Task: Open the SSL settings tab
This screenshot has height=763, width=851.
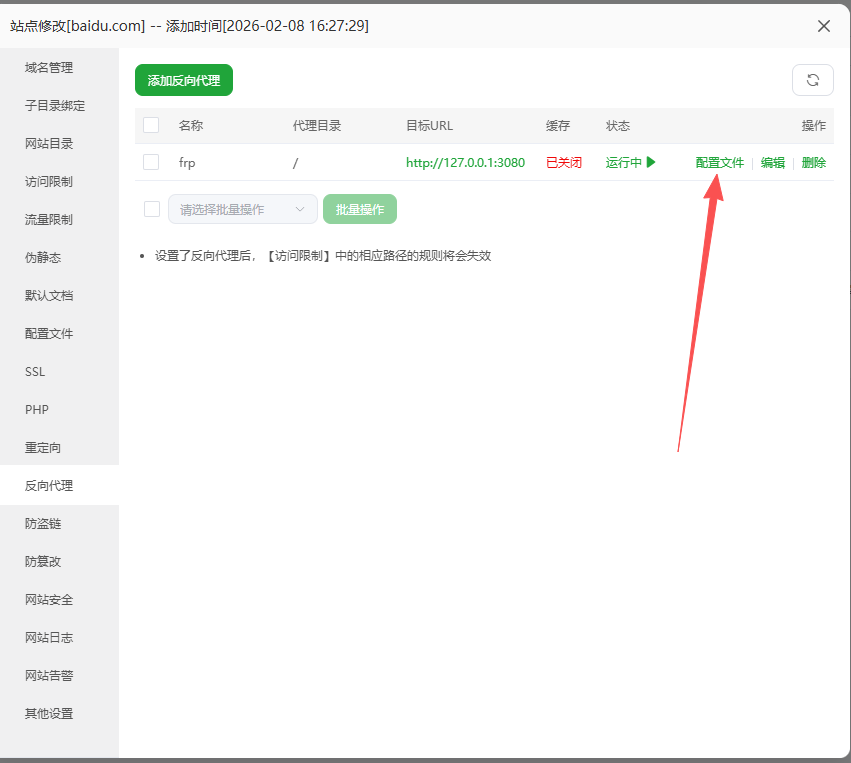Action: tap(35, 371)
